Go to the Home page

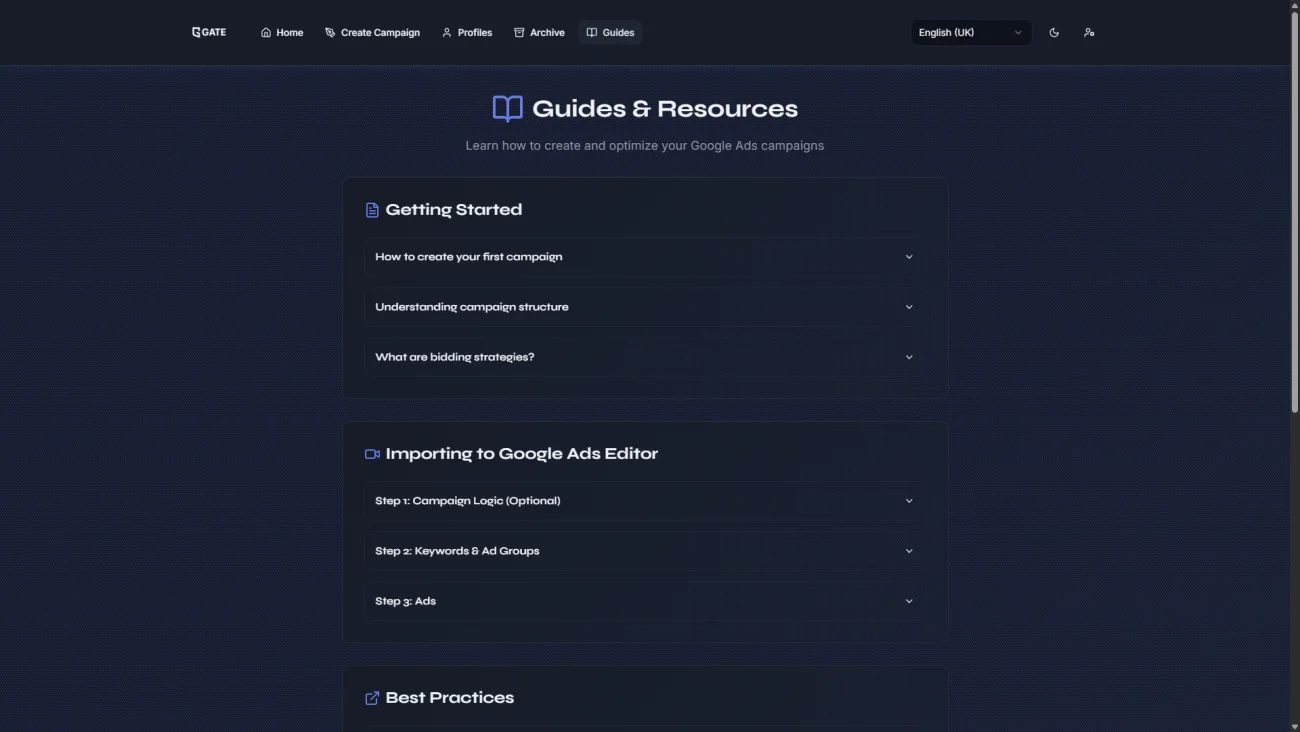tap(282, 33)
